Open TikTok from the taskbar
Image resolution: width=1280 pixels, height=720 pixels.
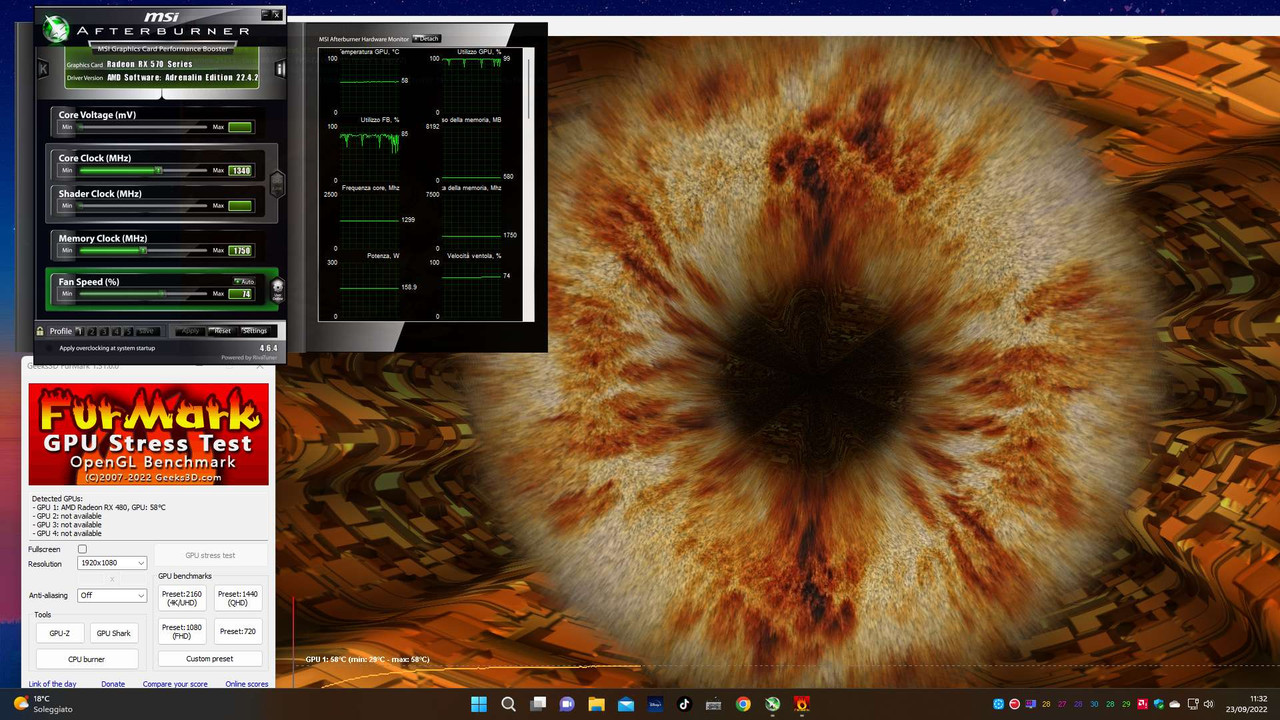684,703
